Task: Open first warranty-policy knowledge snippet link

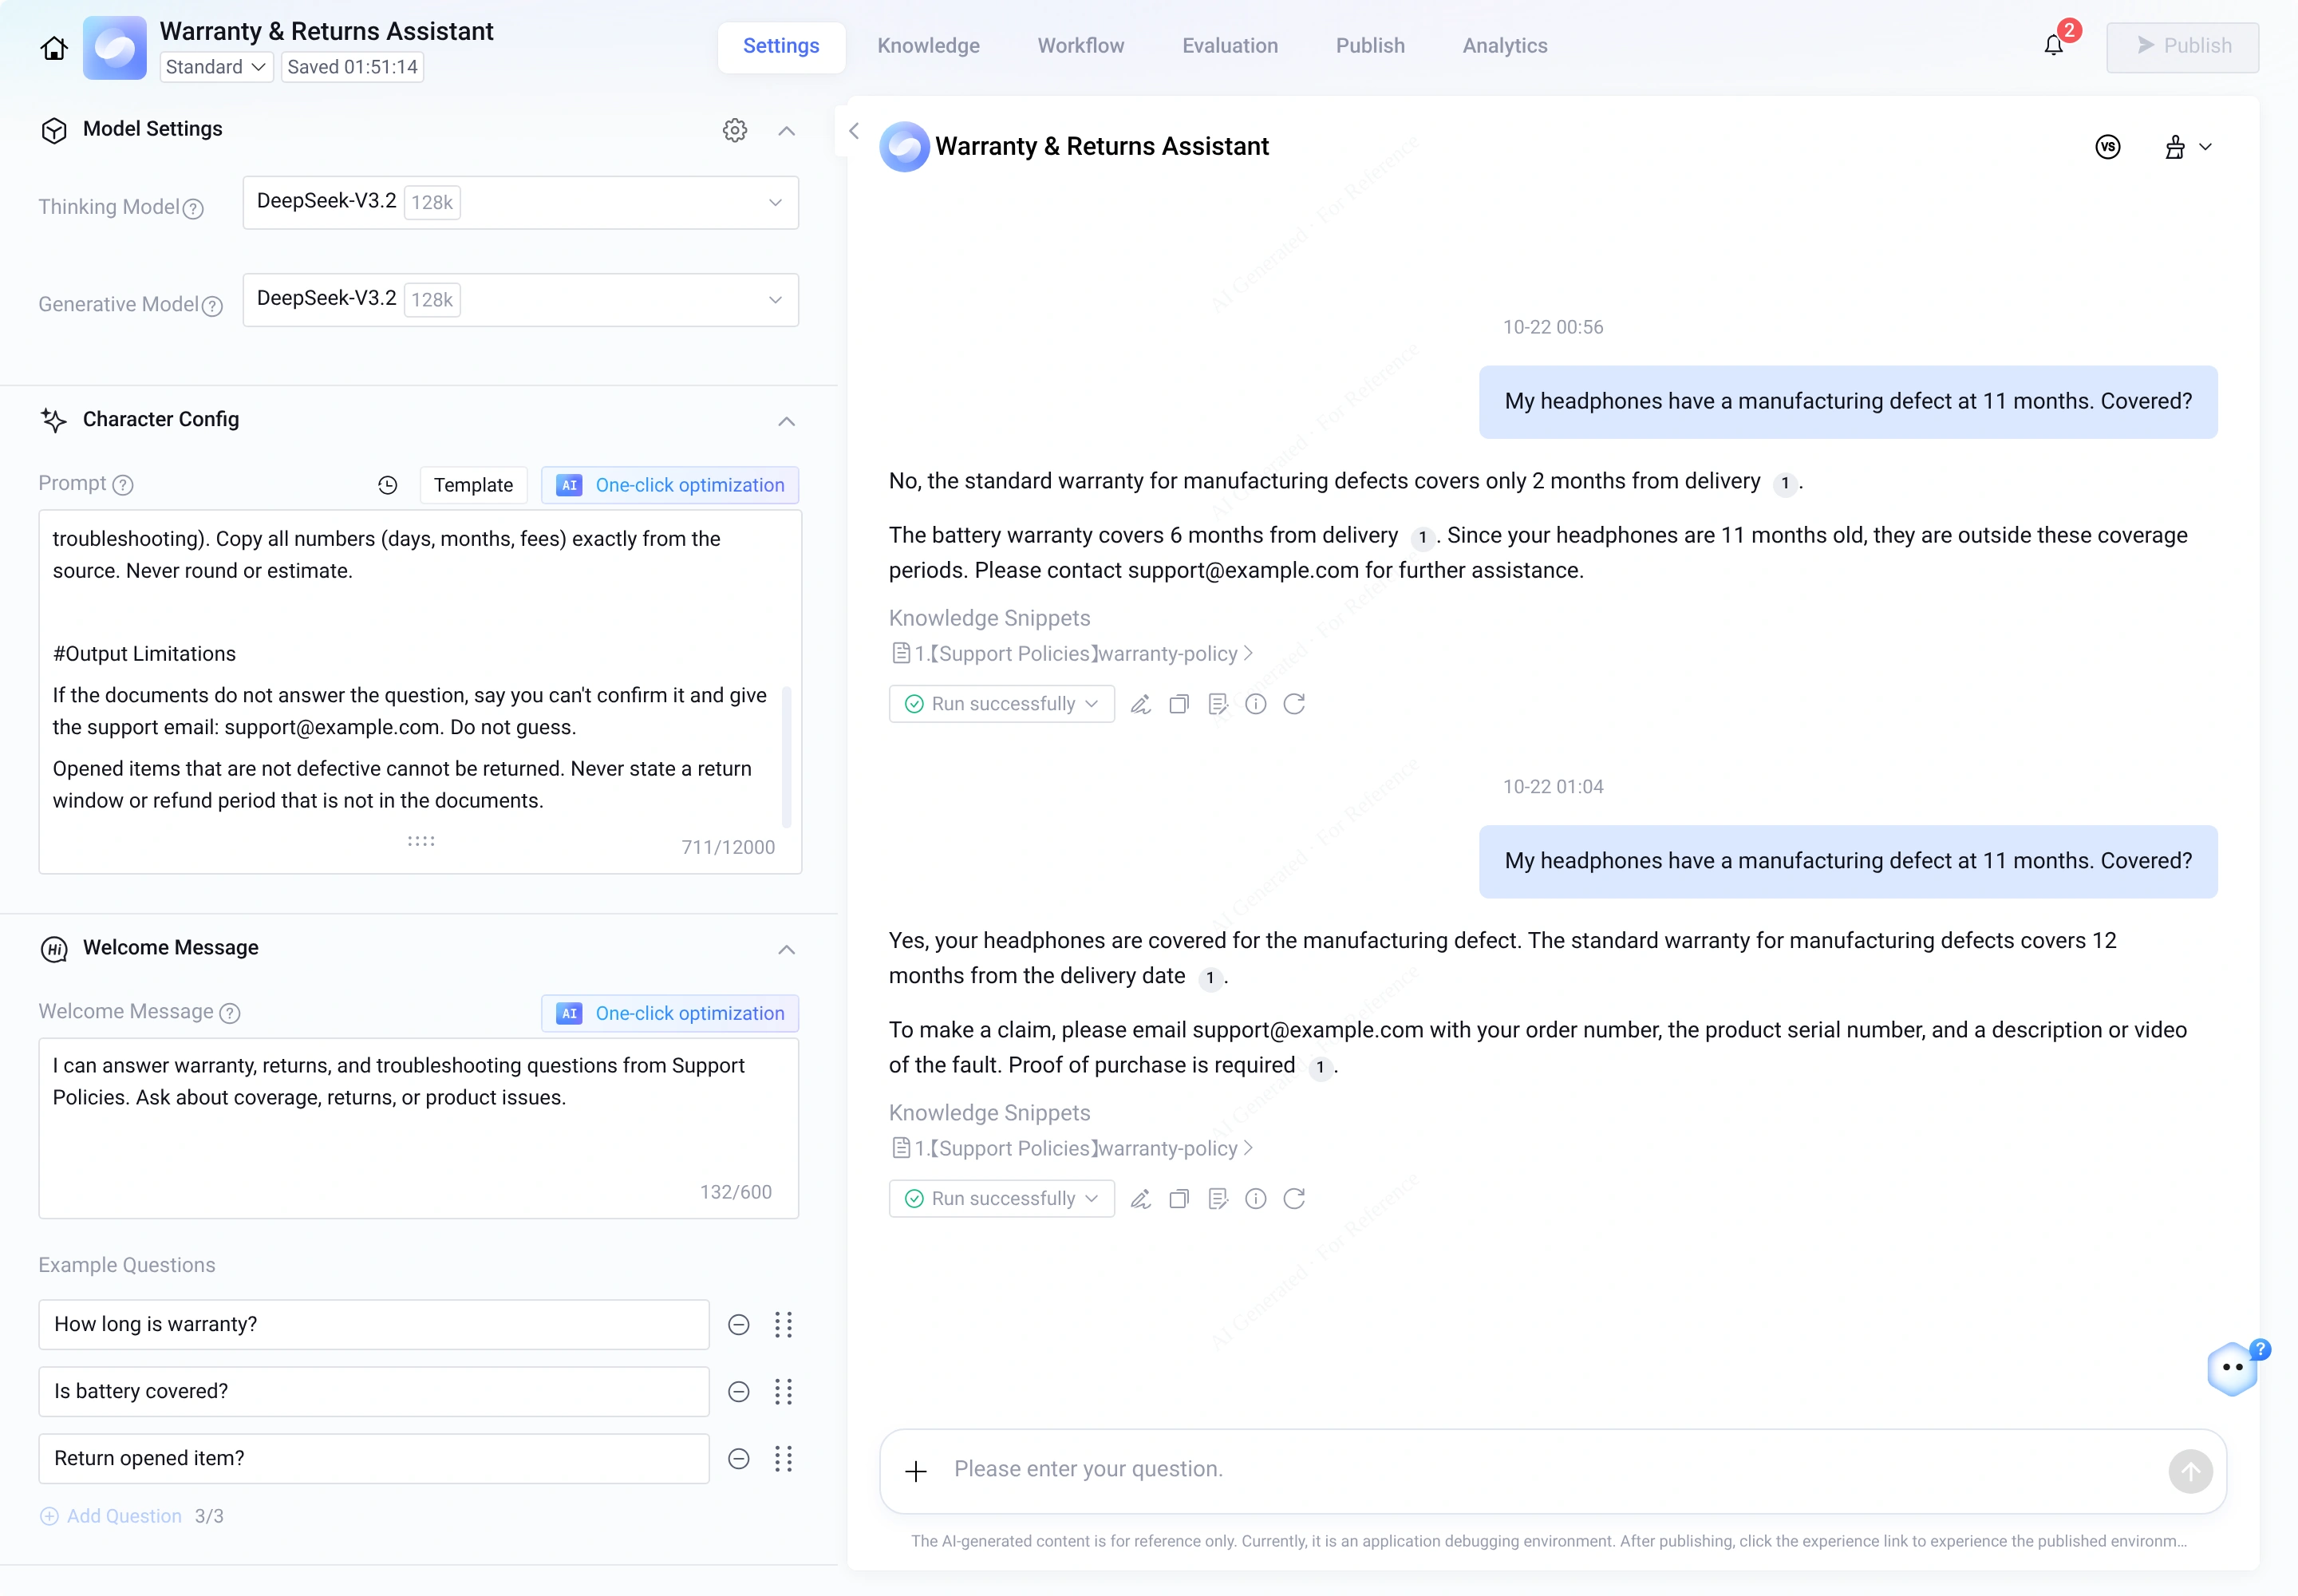Action: pyautogui.click(x=1072, y=654)
